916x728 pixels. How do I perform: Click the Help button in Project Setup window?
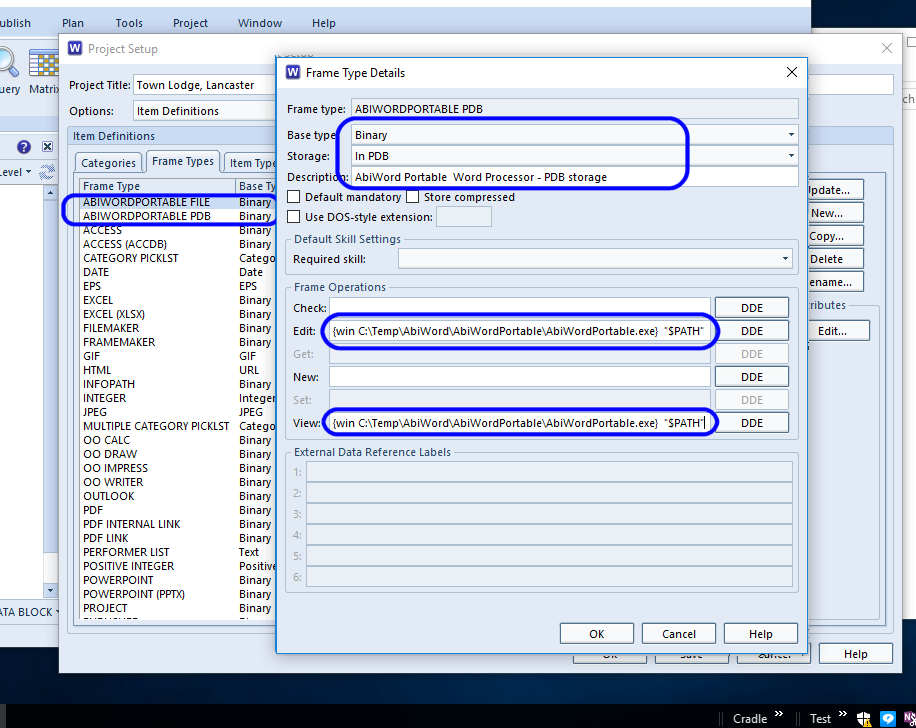[856, 654]
